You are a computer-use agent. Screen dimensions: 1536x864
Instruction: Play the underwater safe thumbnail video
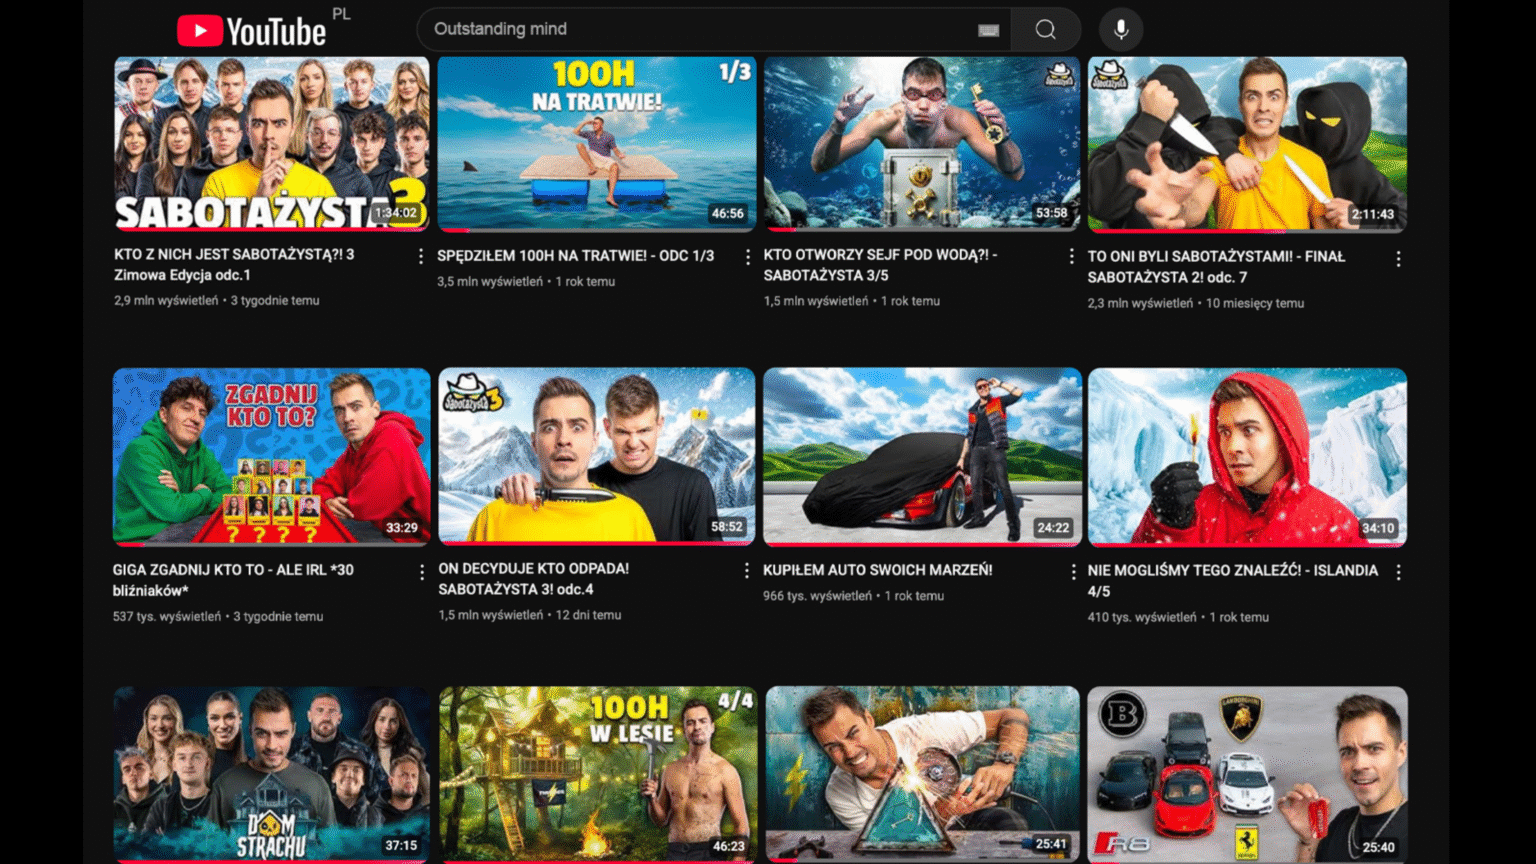(x=921, y=144)
